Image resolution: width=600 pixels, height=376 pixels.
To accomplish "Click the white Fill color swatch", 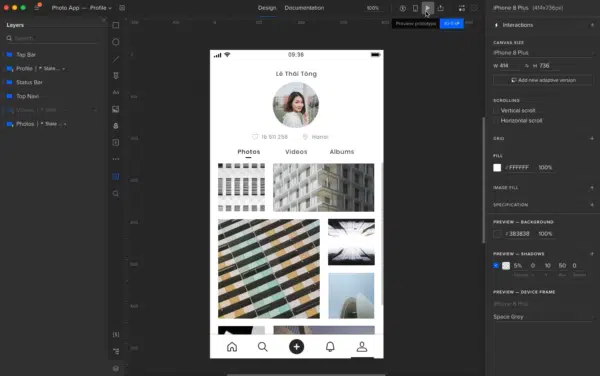I will [497, 168].
